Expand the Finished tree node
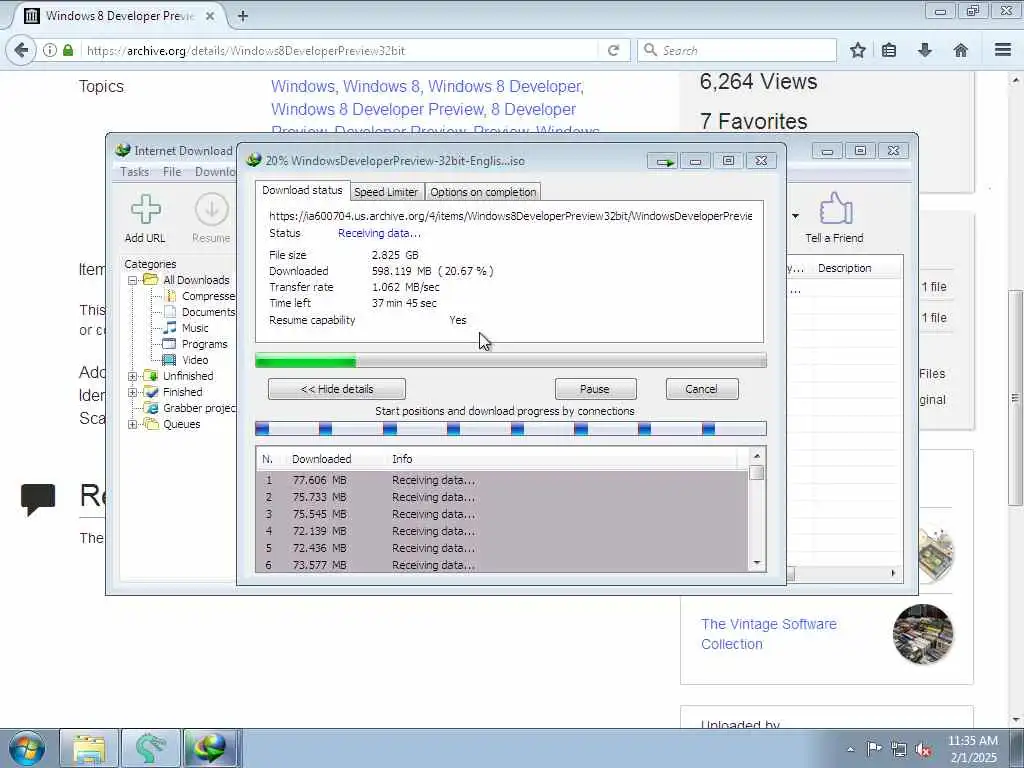The image size is (1024, 768). click(133, 392)
